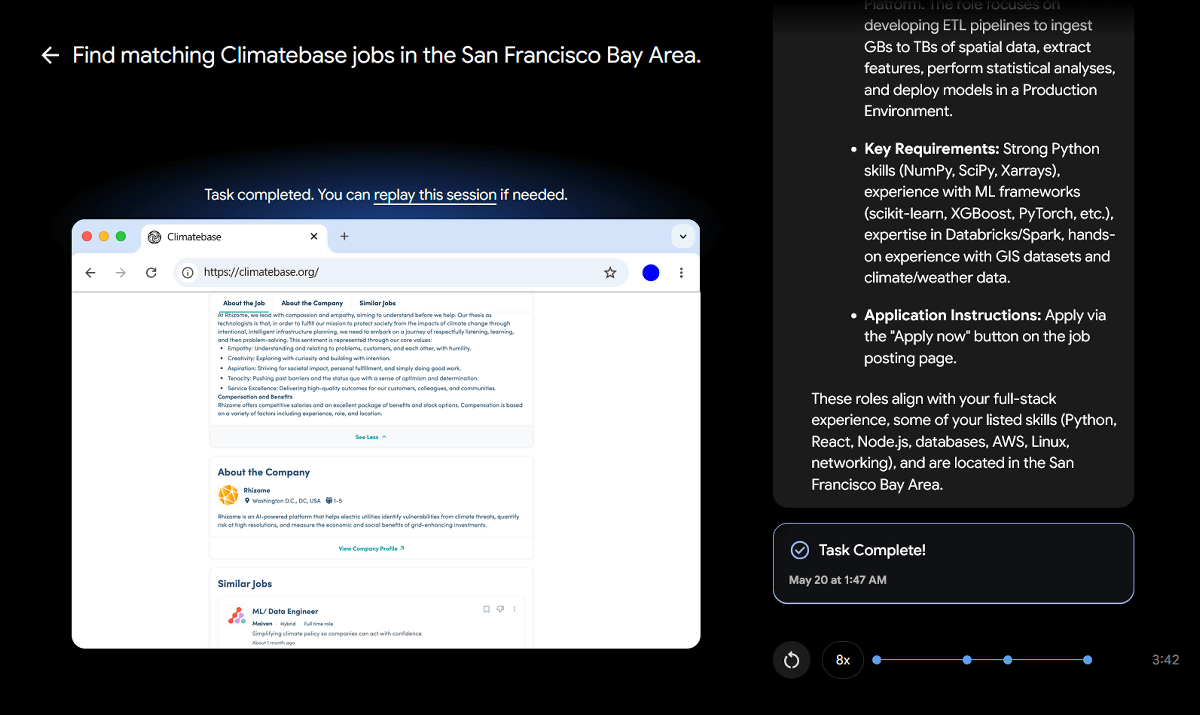Screen dimensions: 1200x715
Task: Open the 'ML/ Data Engineer' job title
Action: point(285,611)
